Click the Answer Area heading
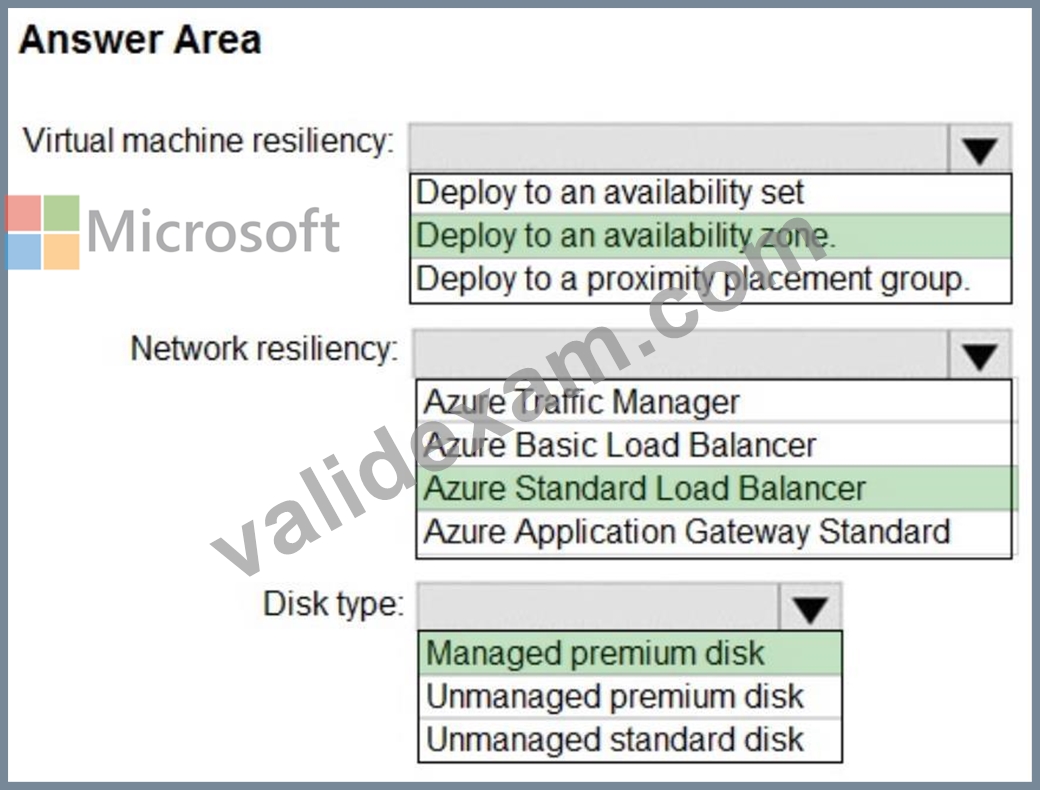This screenshot has width=1040, height=790. 140,40
